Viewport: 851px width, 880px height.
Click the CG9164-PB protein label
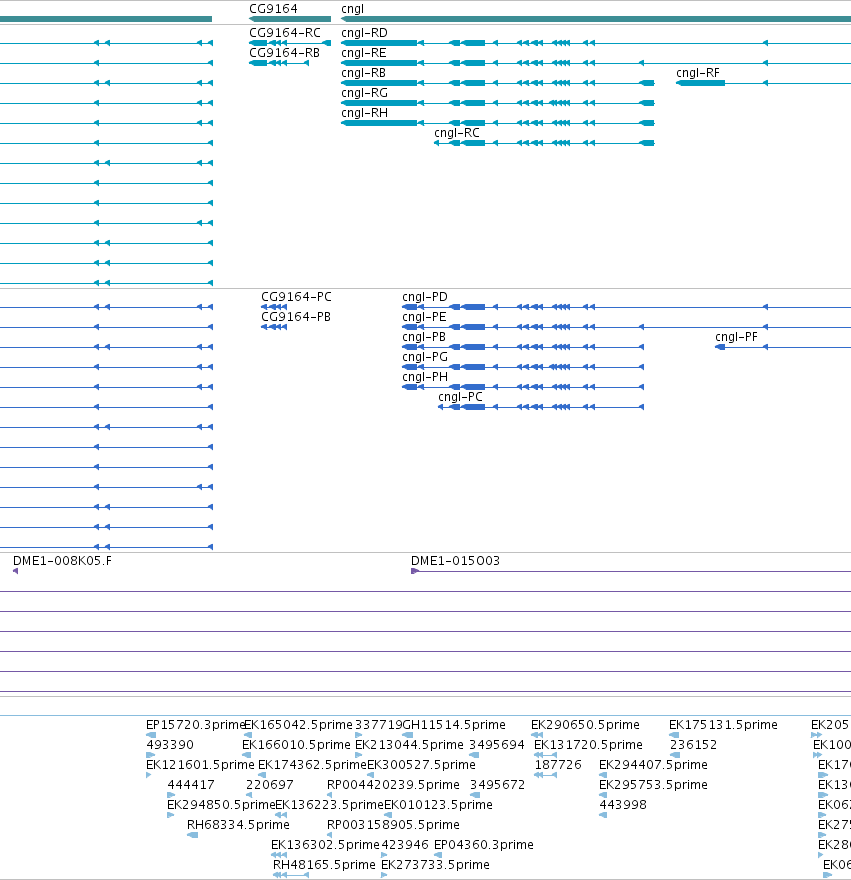pyautogui.click(x=296, y=317)
